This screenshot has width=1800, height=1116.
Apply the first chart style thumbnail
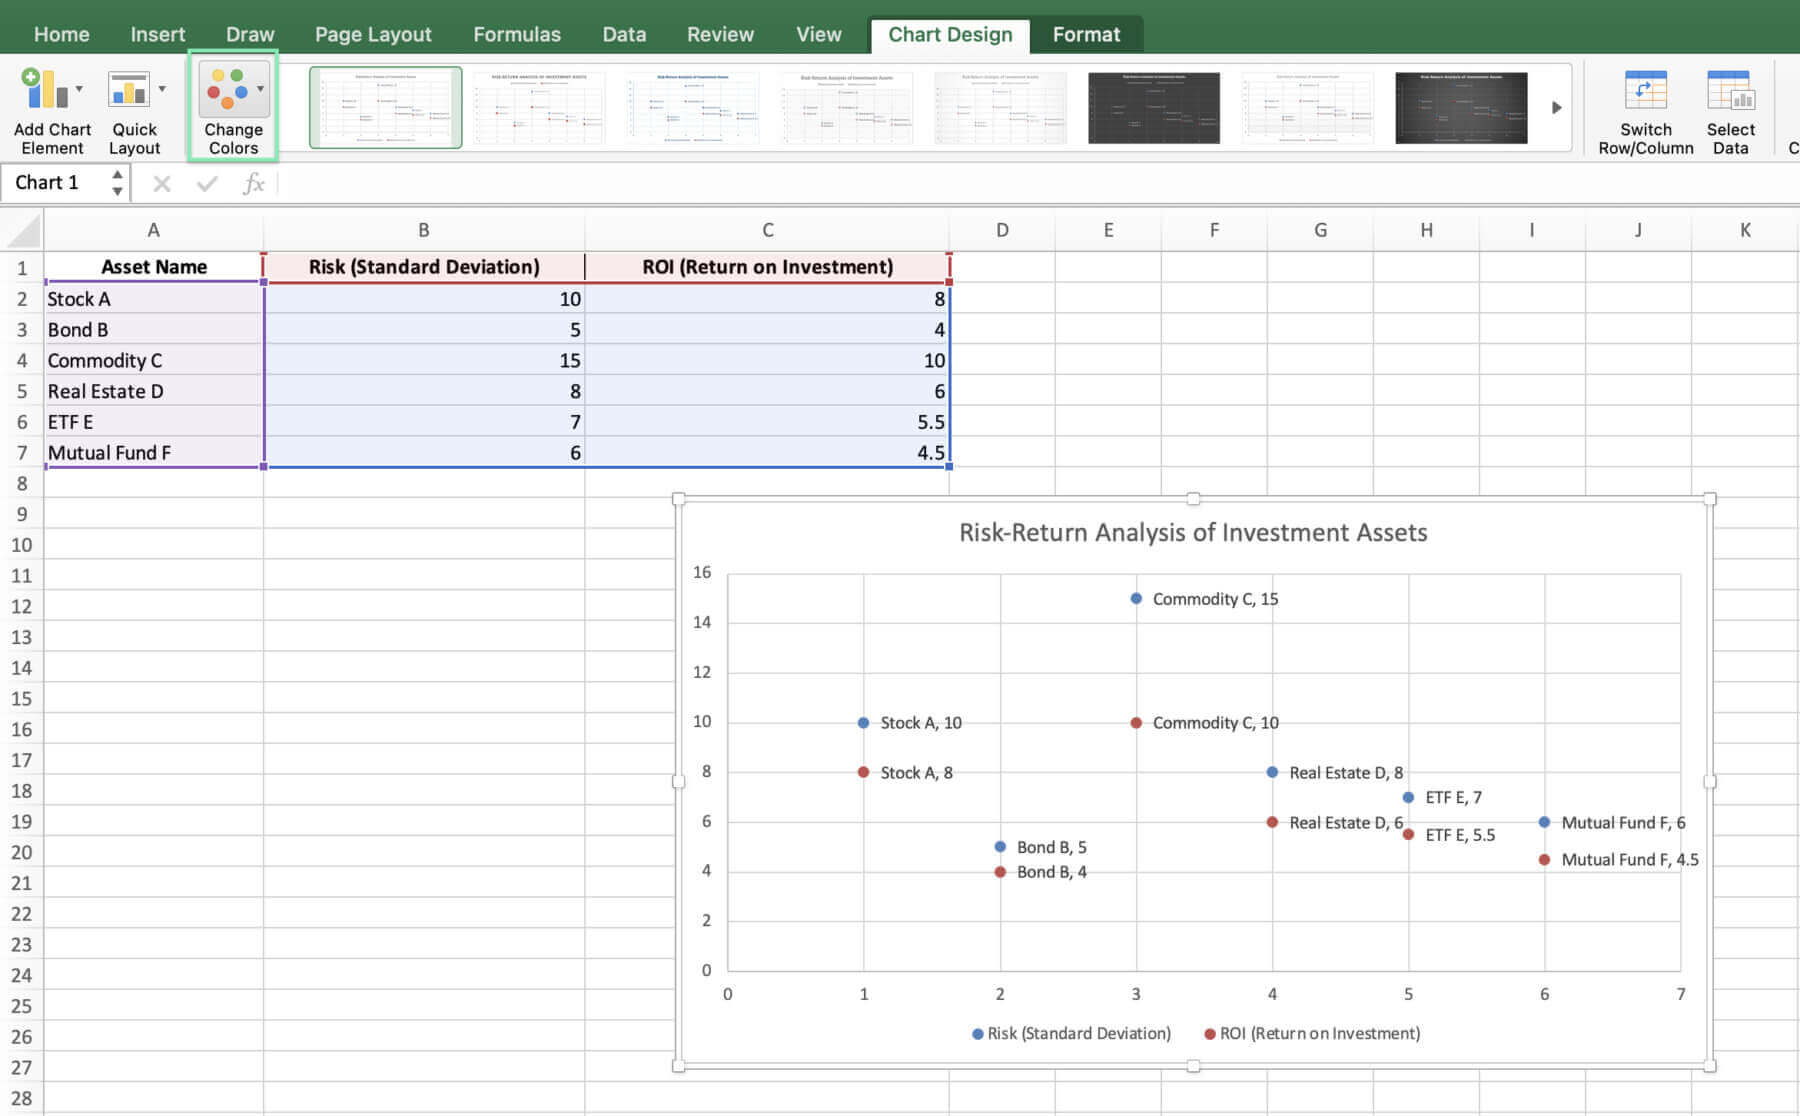(x=385, y=107)
